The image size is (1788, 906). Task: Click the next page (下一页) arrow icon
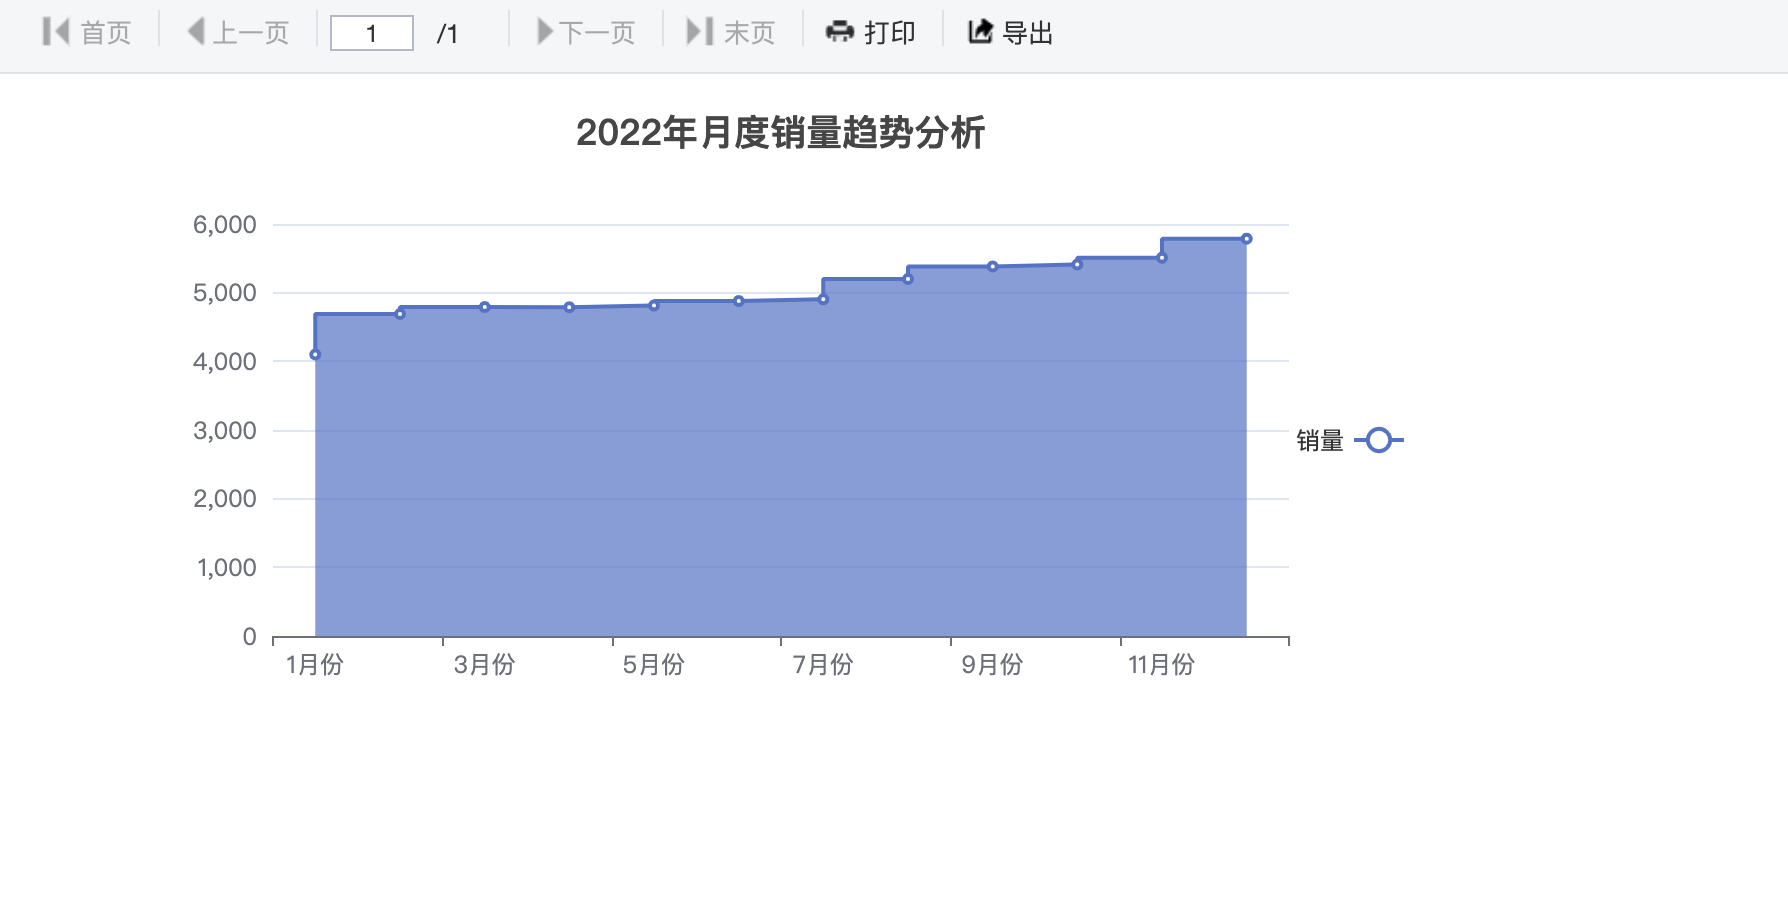pyautogui.click(x=545, y=32)
